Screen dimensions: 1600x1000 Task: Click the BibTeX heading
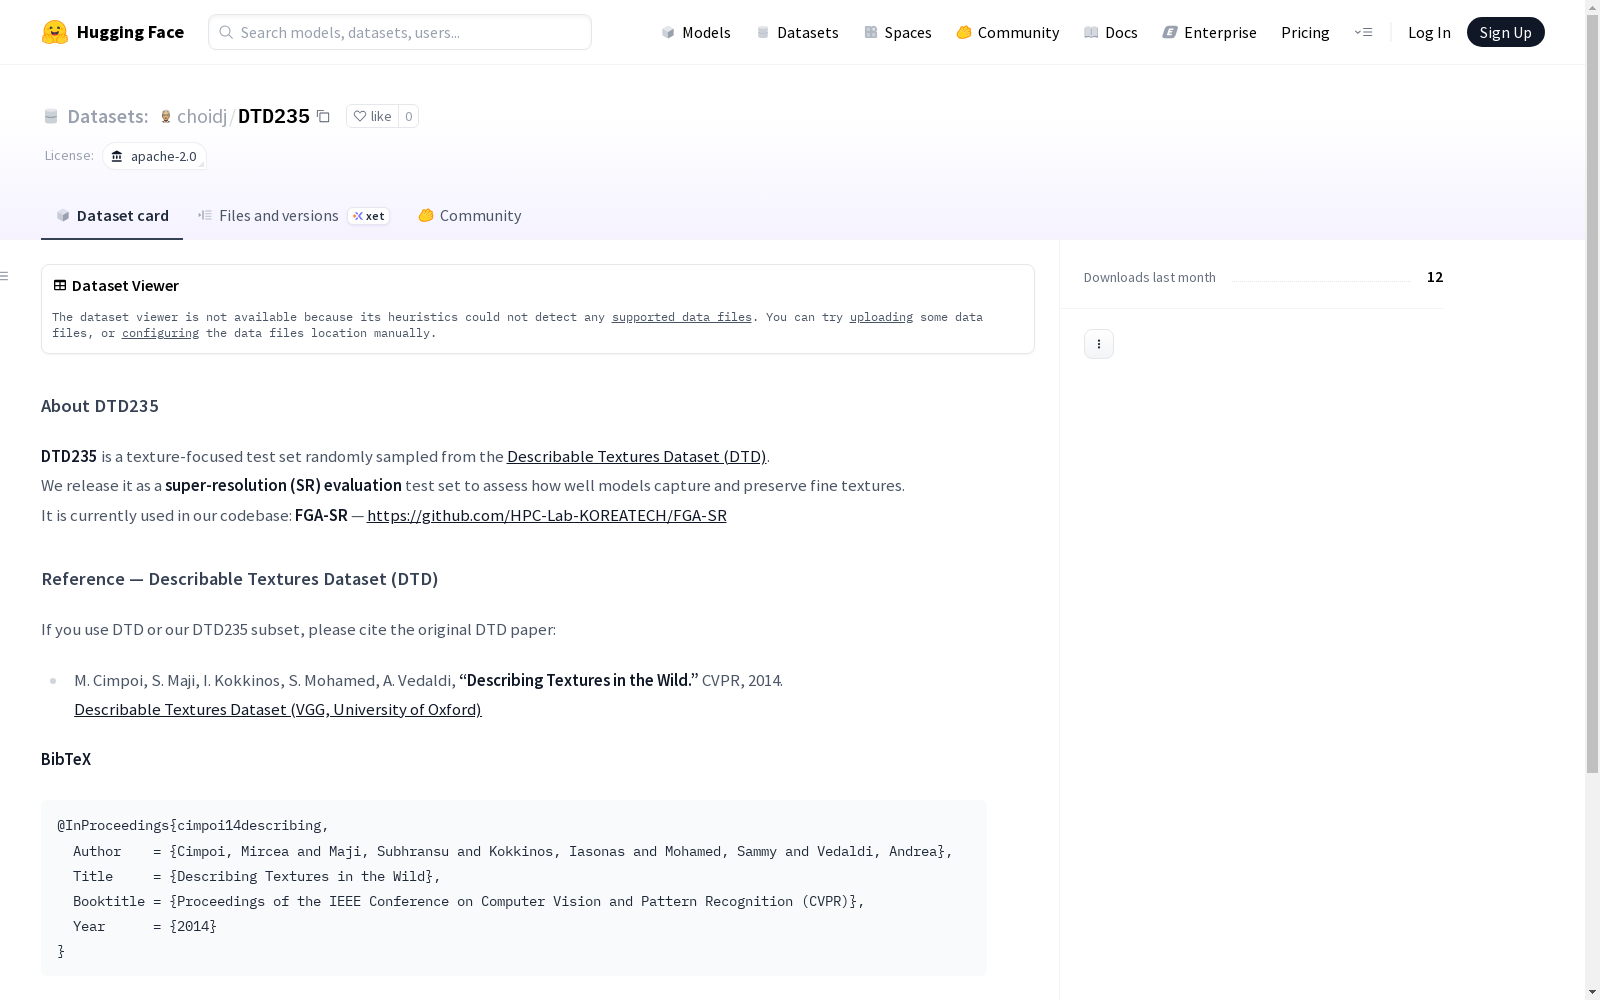tap(66, 759)
